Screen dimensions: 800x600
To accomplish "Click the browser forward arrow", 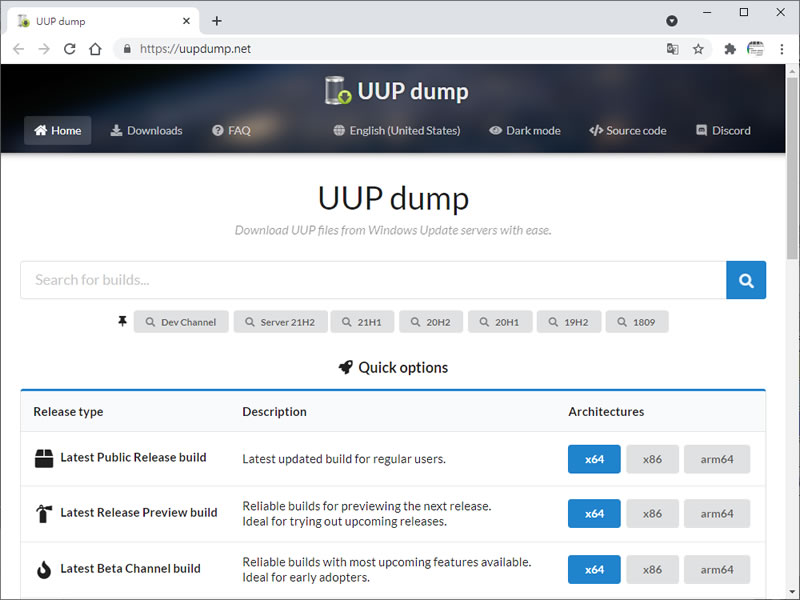I will pos(44,49).
